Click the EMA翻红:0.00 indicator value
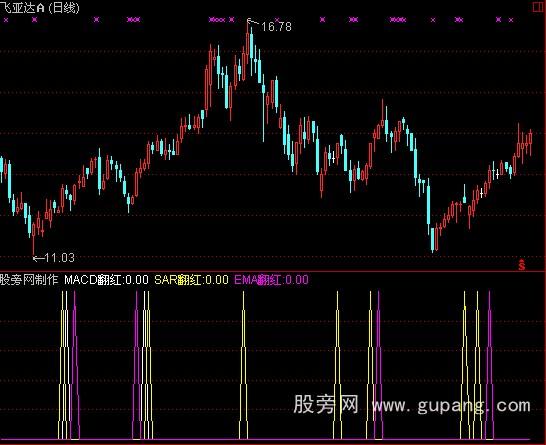 click(x=271, y=280)
